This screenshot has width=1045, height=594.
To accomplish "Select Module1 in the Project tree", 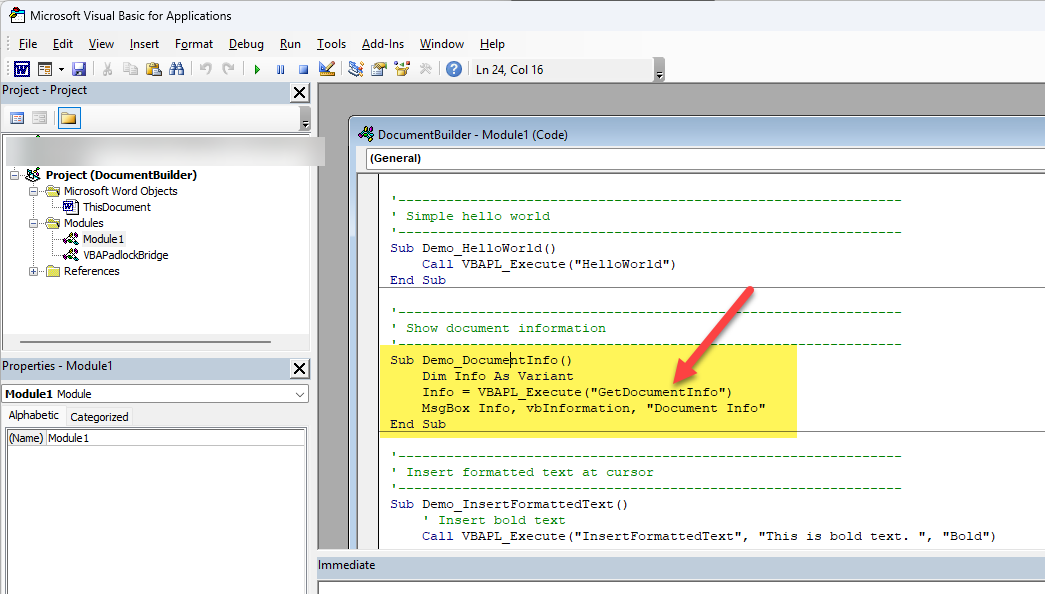I will pos(106,239).
